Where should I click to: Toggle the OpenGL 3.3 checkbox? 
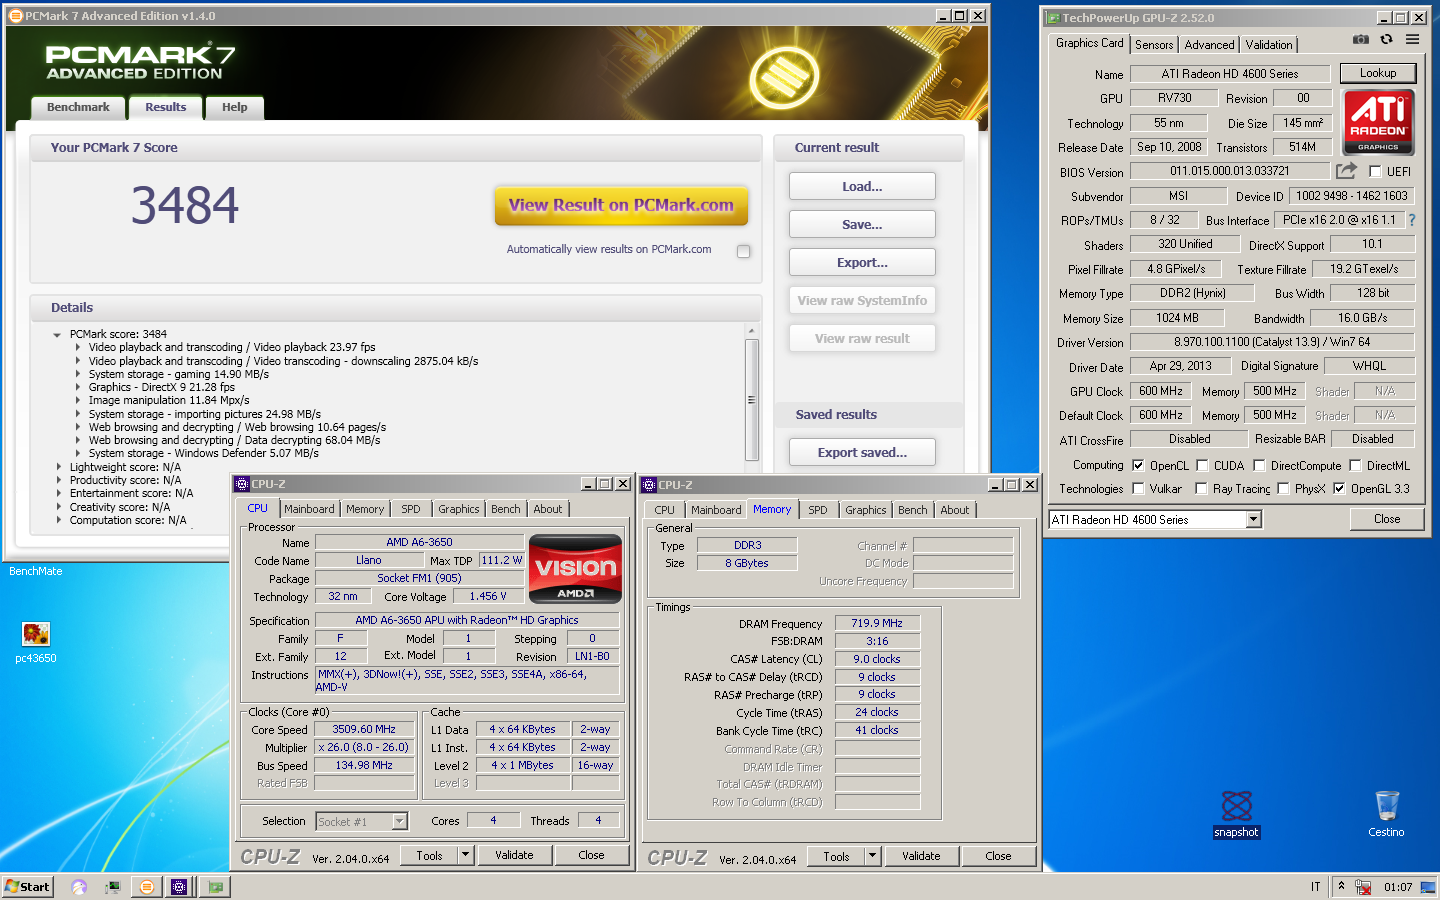[x=1339, y=488]
